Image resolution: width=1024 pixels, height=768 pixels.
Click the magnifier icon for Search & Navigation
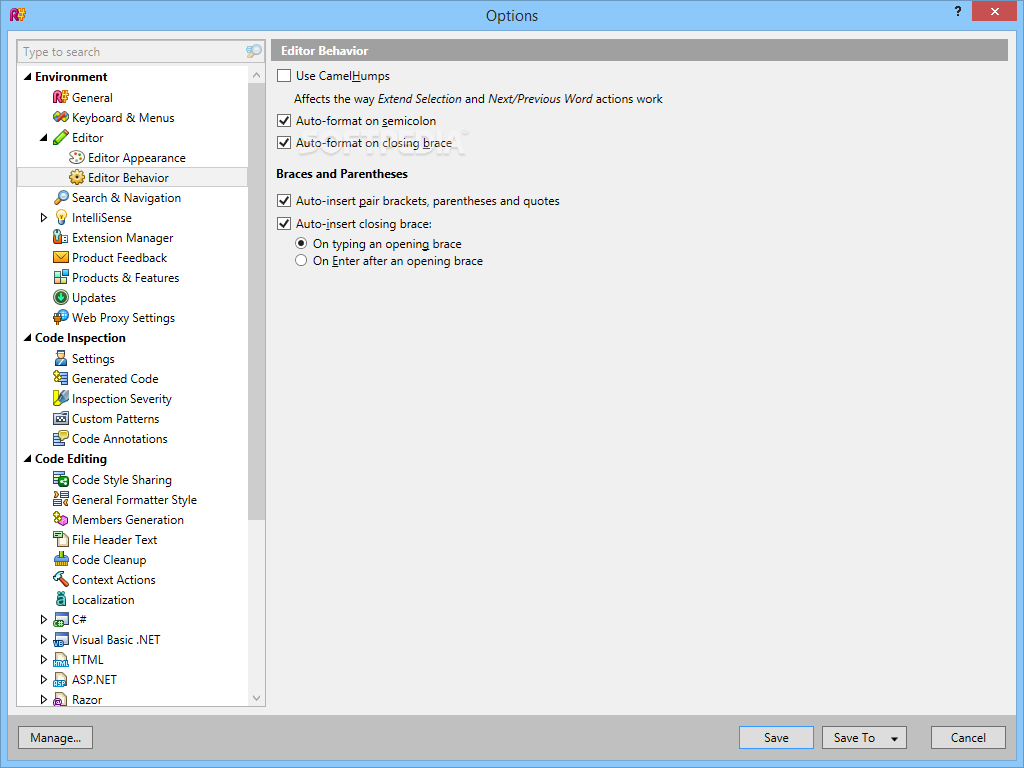61,197
